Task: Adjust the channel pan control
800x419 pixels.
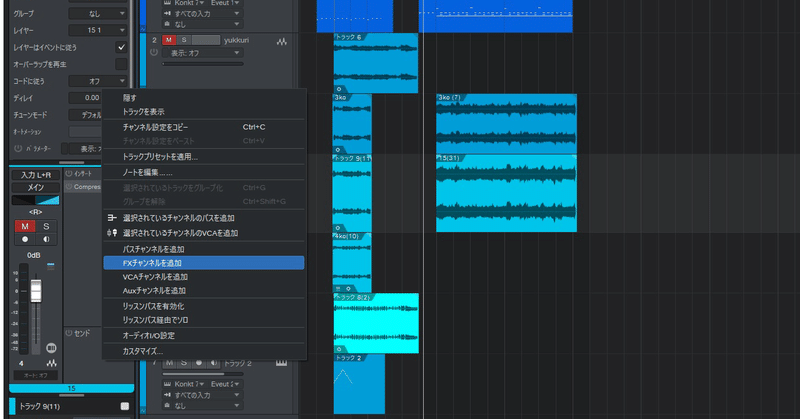Action: 35,200
